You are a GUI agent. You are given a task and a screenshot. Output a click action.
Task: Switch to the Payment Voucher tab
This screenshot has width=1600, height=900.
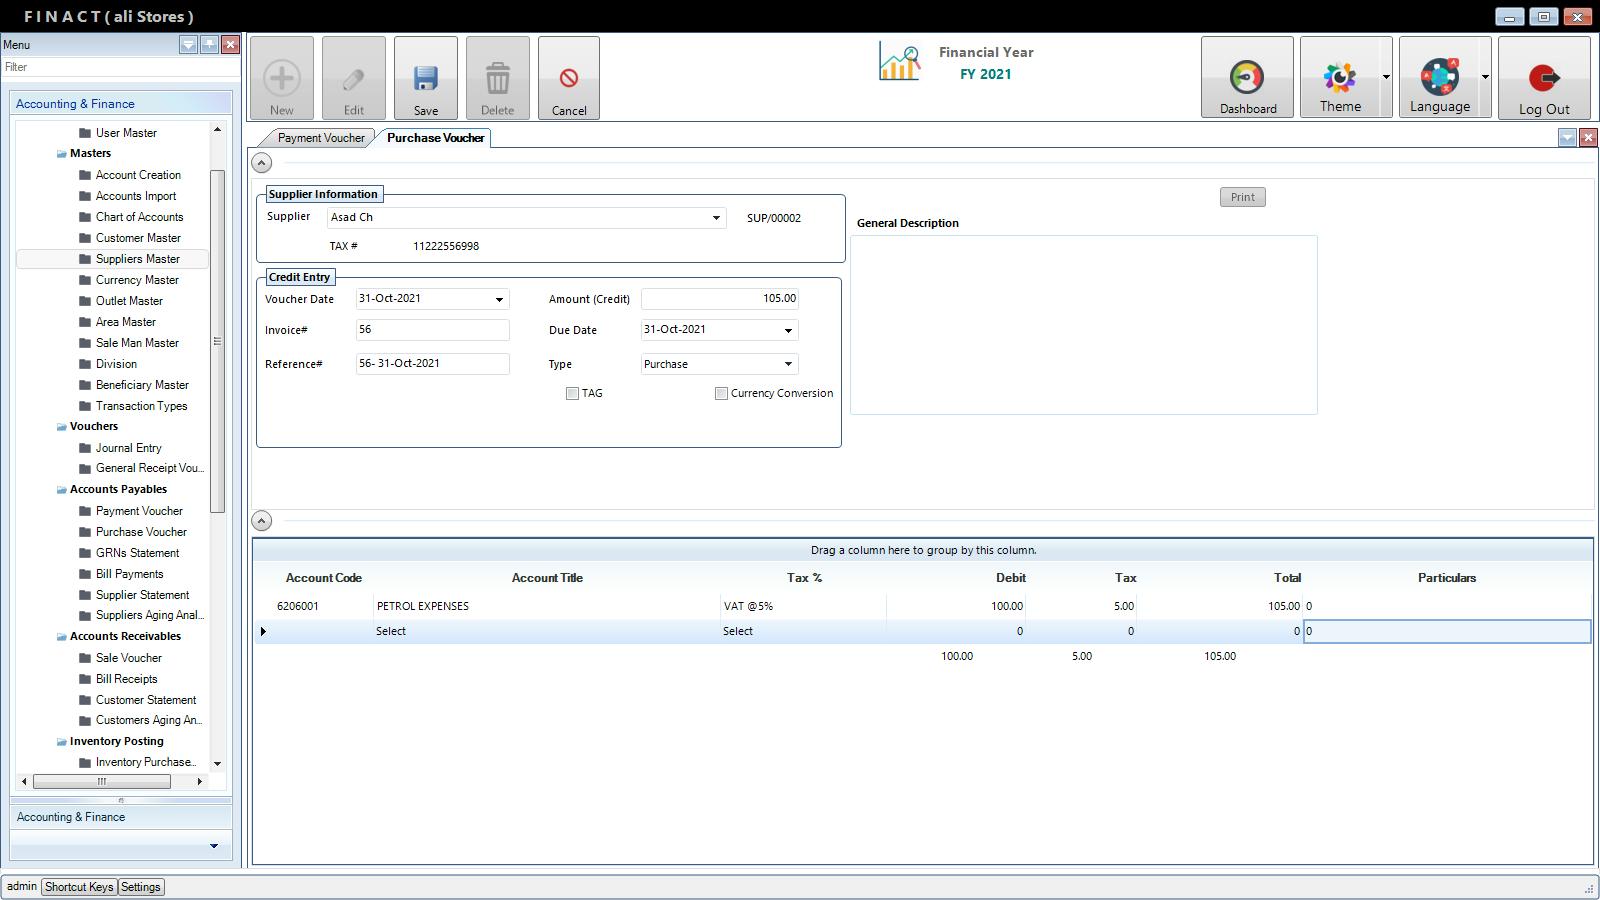pyautogui.click(x=320, y=138)
